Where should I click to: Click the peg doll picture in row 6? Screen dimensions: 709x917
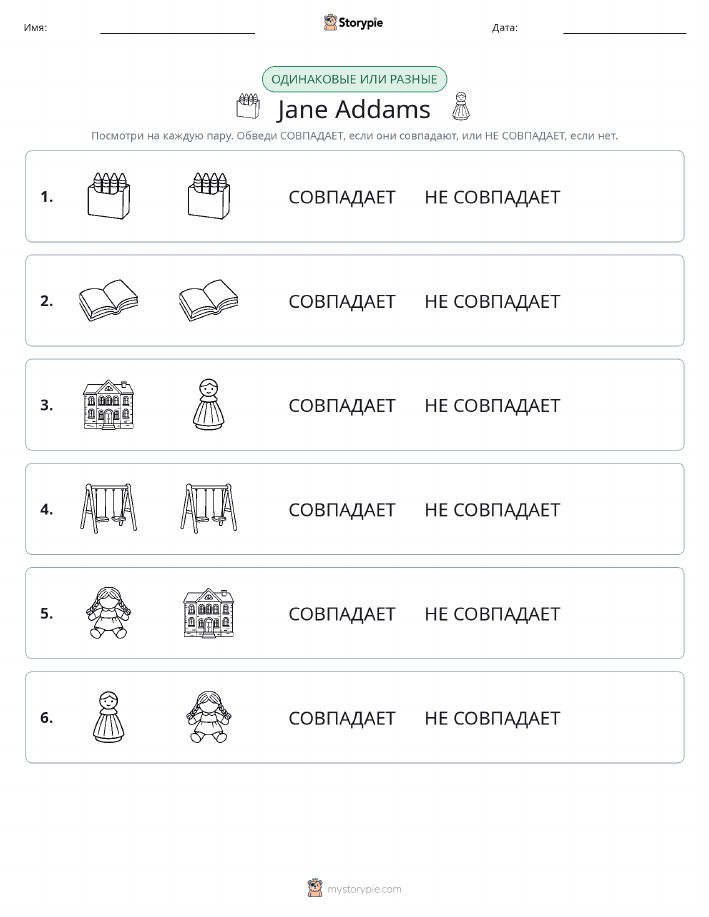pos(109,716)
